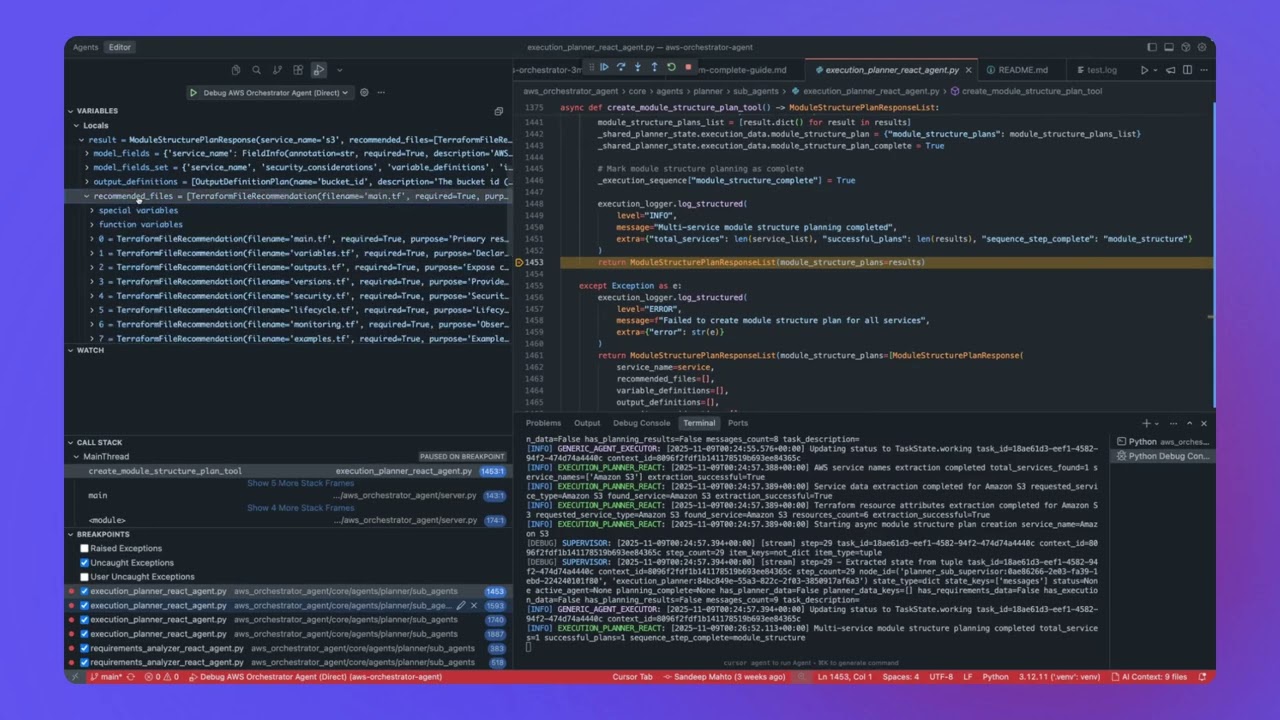The height and width of the screenshot is (720, 1280).
Task: Step out in debug toolbar
Action: pyautogui.click(x=654, y=67)
